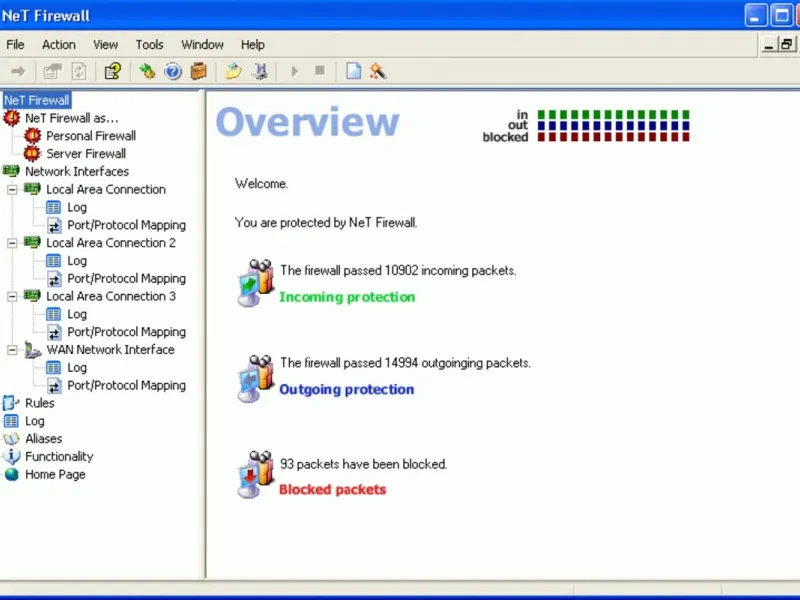Image resolution: width=800 pixels, height=600 pixels.
Task: Click the stop square toolbar button
Action: coord(320,70)
